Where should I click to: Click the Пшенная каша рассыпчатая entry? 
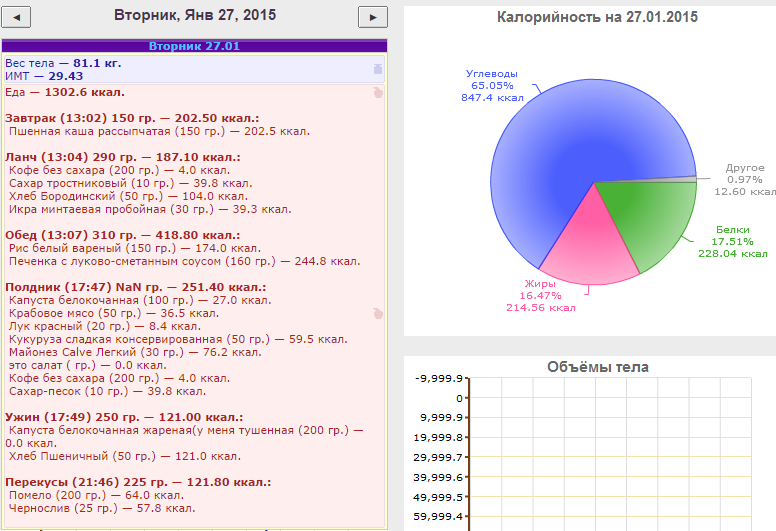[x=159, y=132]
